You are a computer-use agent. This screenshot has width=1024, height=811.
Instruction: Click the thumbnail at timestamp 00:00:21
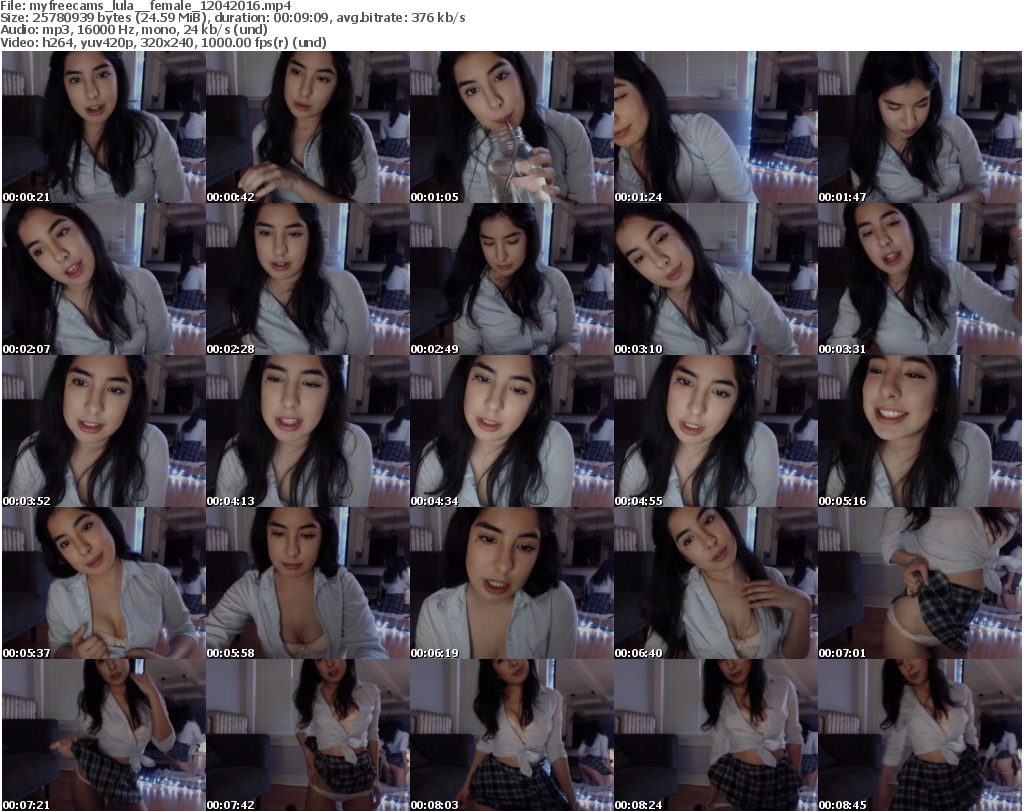coord(103,127)
